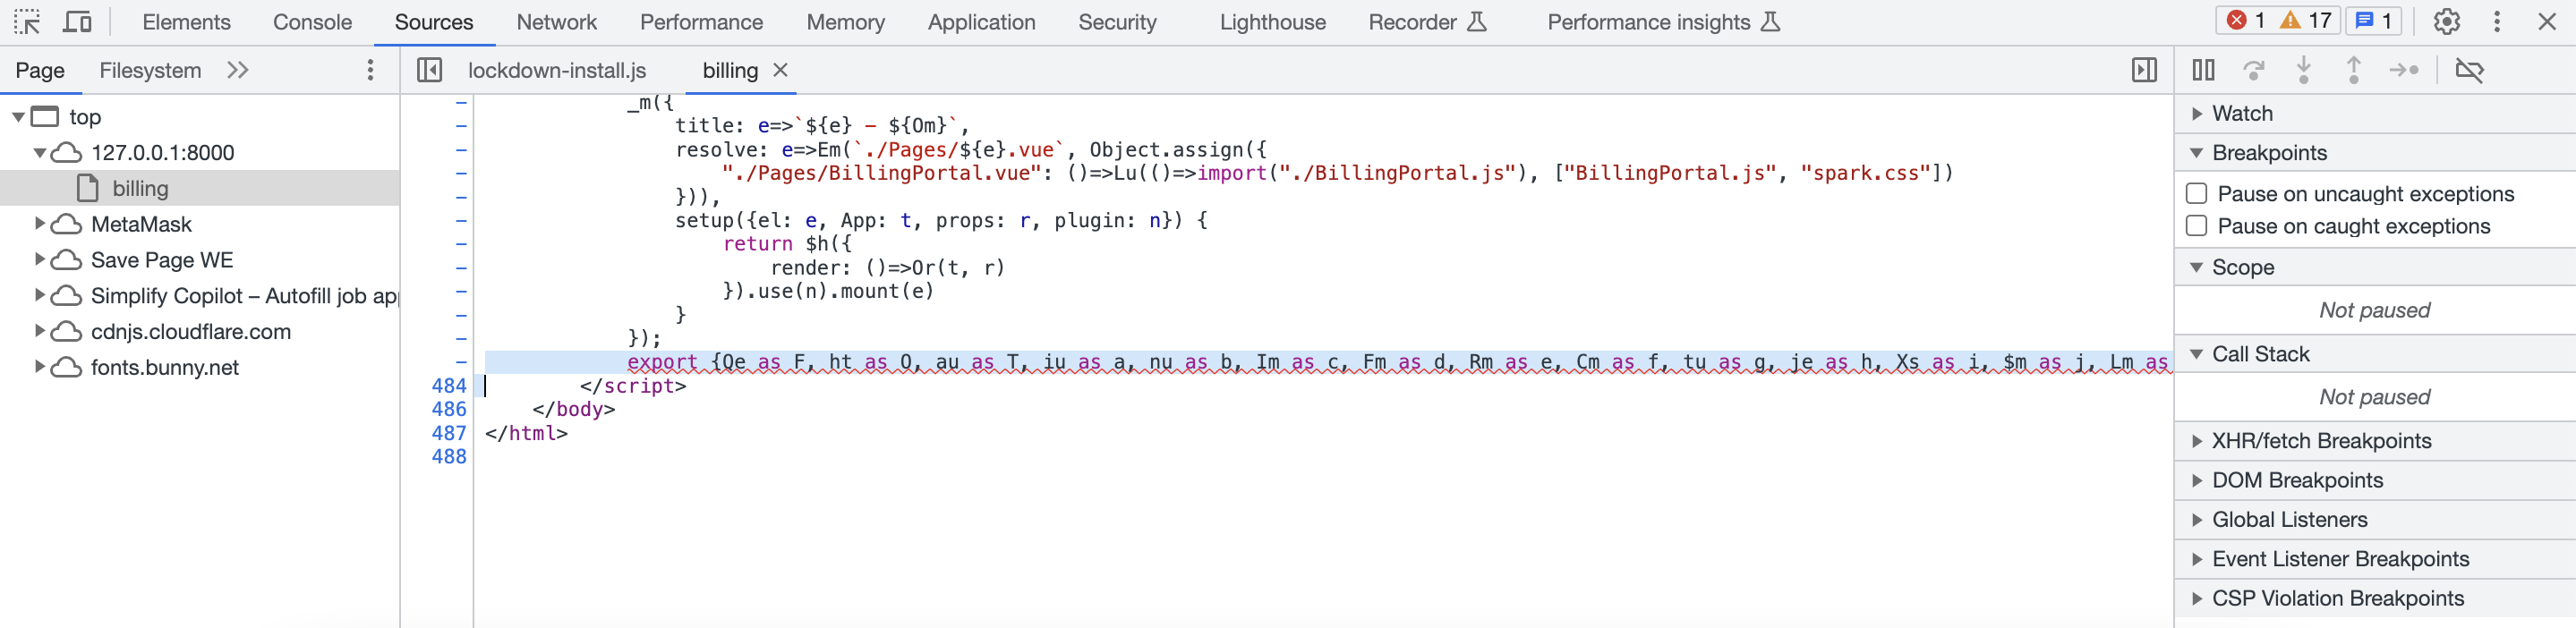2576x628 pixels.
Task: Expand the Simplify Copilot tree node
Action: [40, 296]
